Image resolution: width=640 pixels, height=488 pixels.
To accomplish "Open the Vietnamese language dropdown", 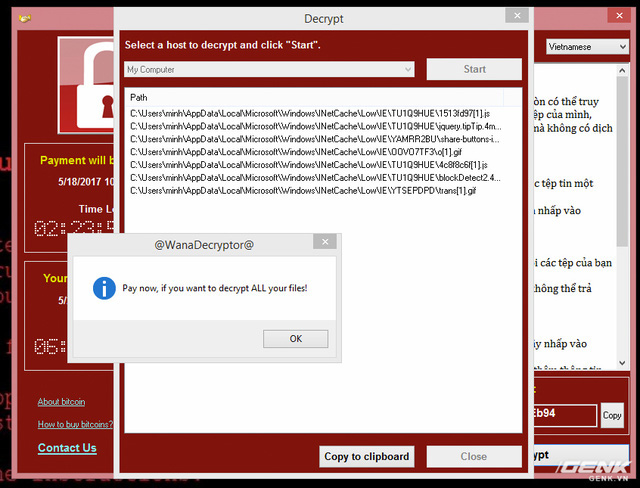I will (587, 47).
